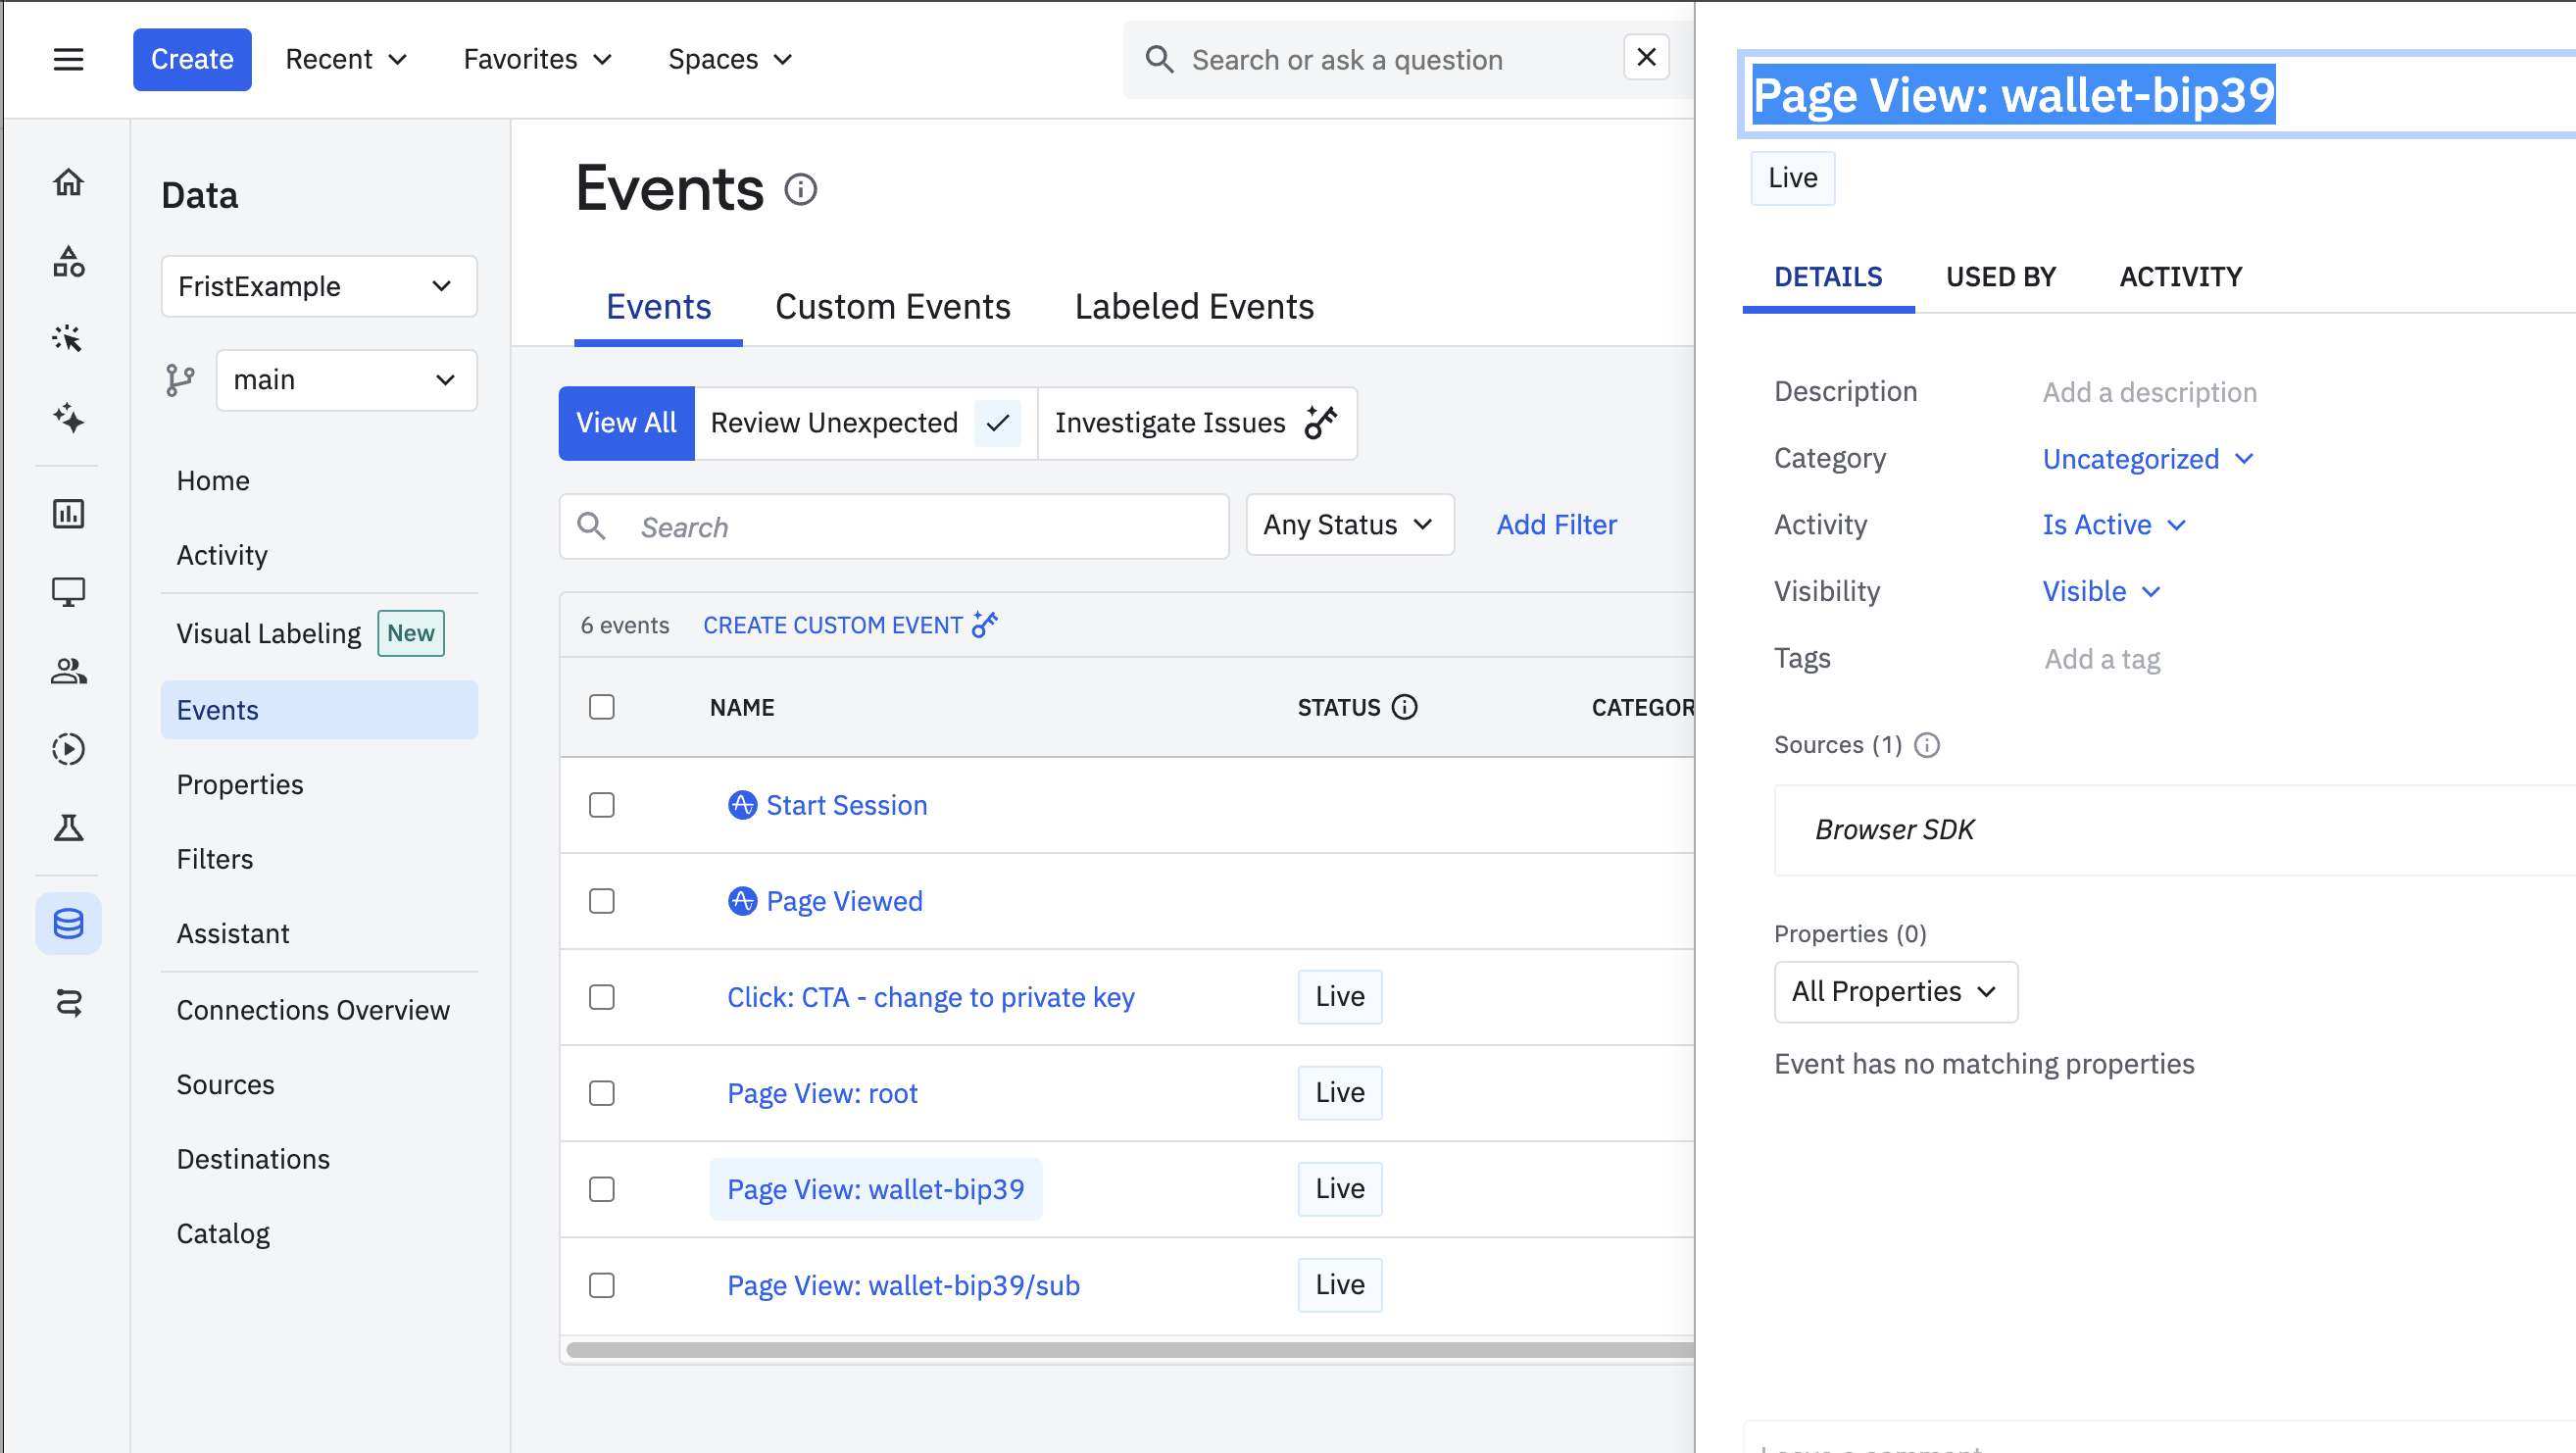The width and height of the screenshot is (2576, 1453).
Task: Open the monitor icon in left rail
Action: coord(68,592)
